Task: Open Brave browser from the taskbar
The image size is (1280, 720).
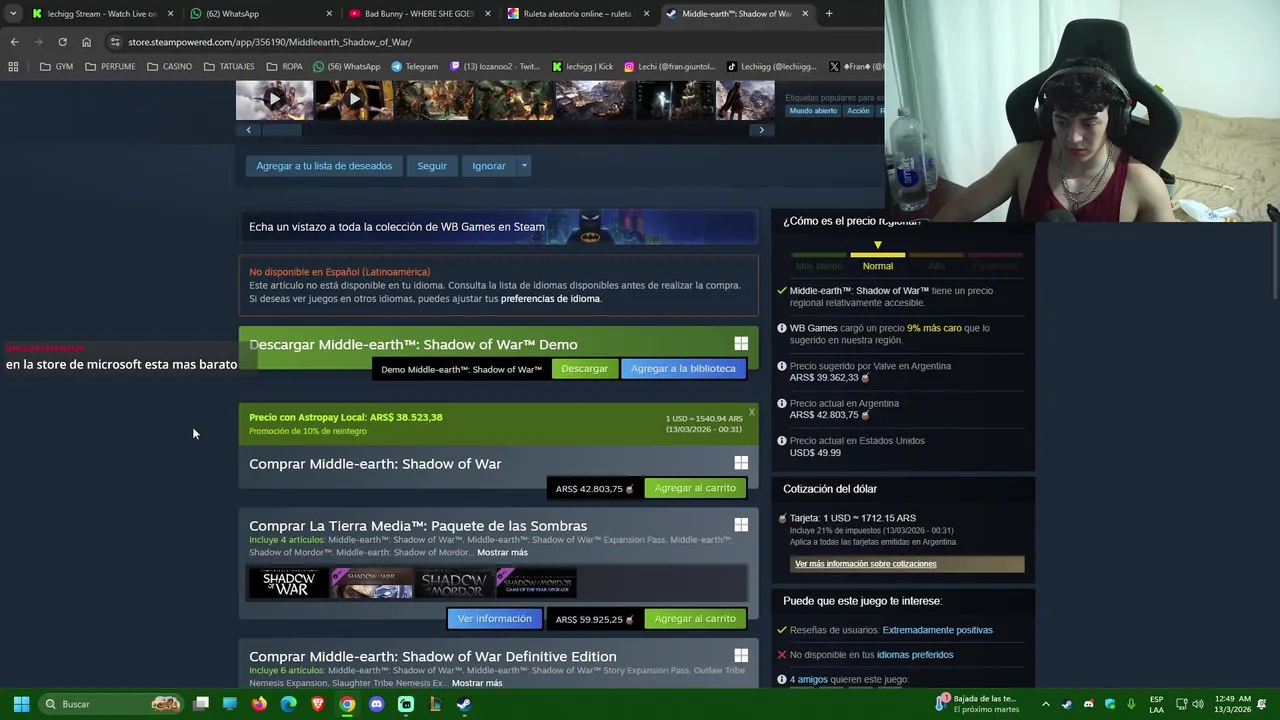Action: [x=318, y=704]
